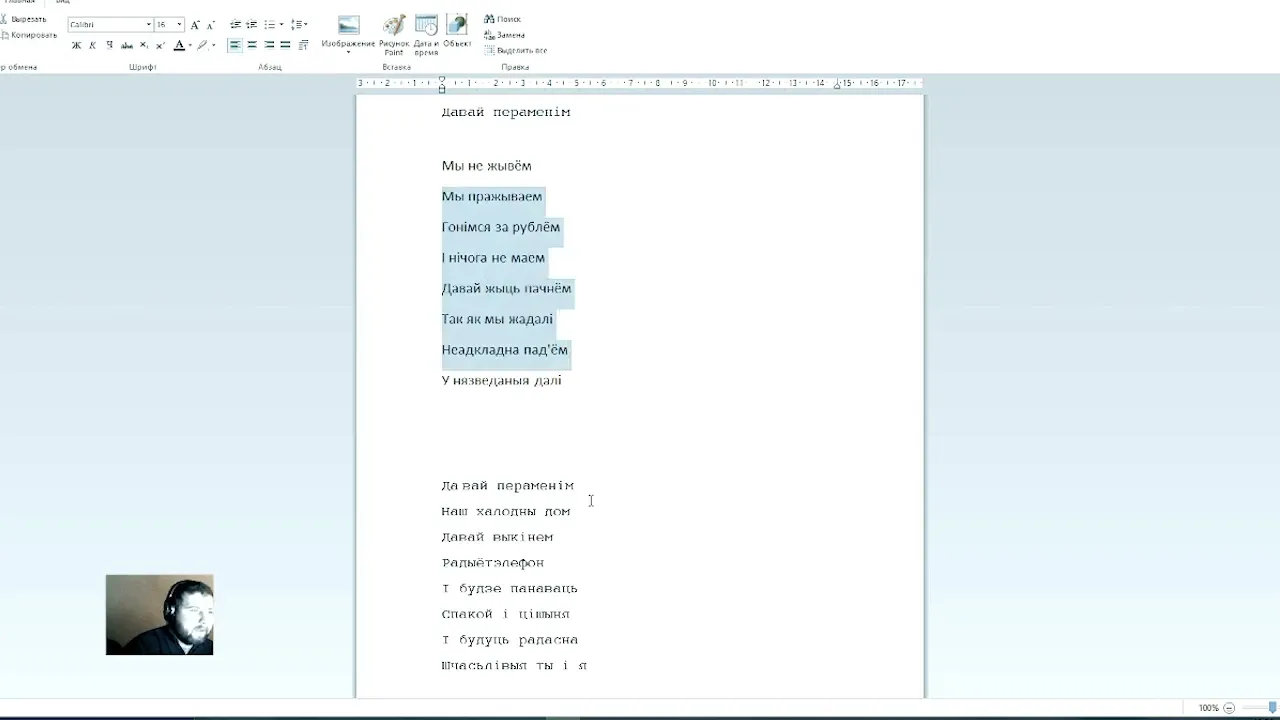The width and height of the screenshot is (1280, 720).
Task: Click the line 'Неадкладна пад'ём'
Action: (505, 350)
